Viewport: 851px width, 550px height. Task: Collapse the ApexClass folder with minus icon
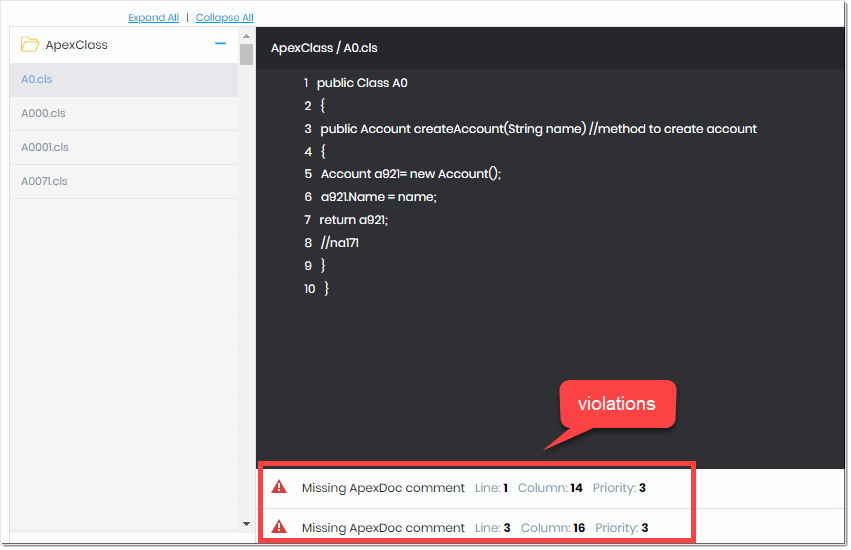(x=220, y=44)
